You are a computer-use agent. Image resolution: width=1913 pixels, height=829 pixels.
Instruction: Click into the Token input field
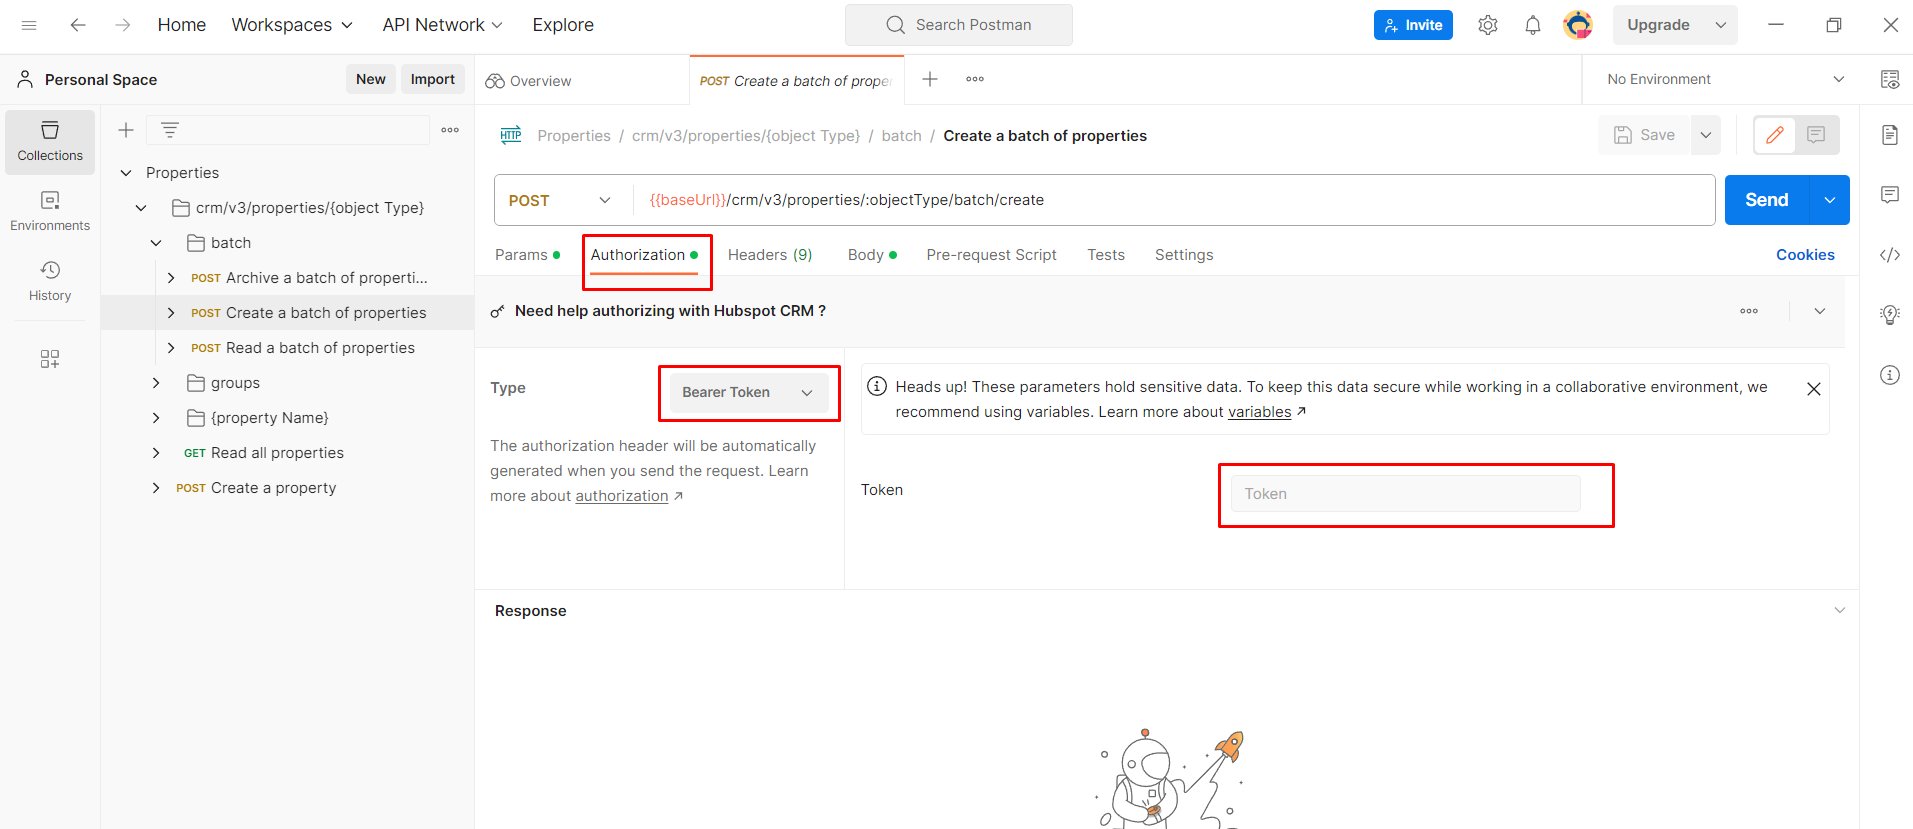[1405, 494]
